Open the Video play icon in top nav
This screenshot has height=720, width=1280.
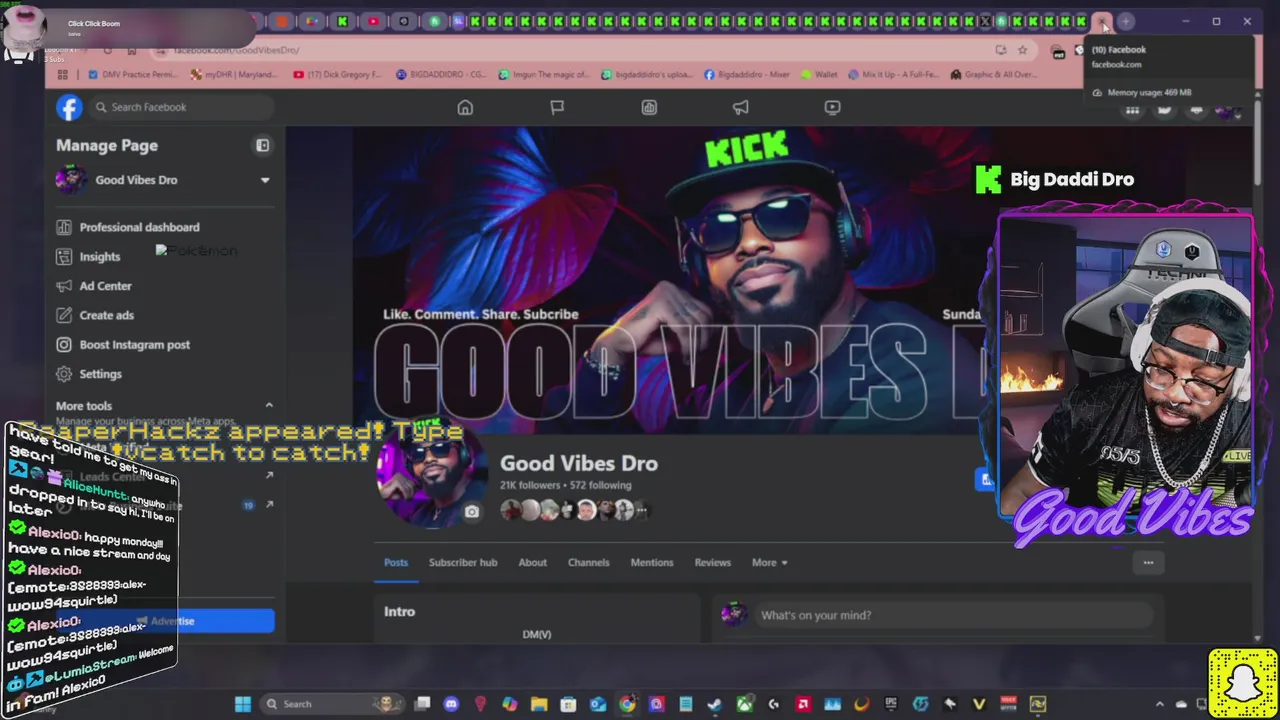coord(833,107)
